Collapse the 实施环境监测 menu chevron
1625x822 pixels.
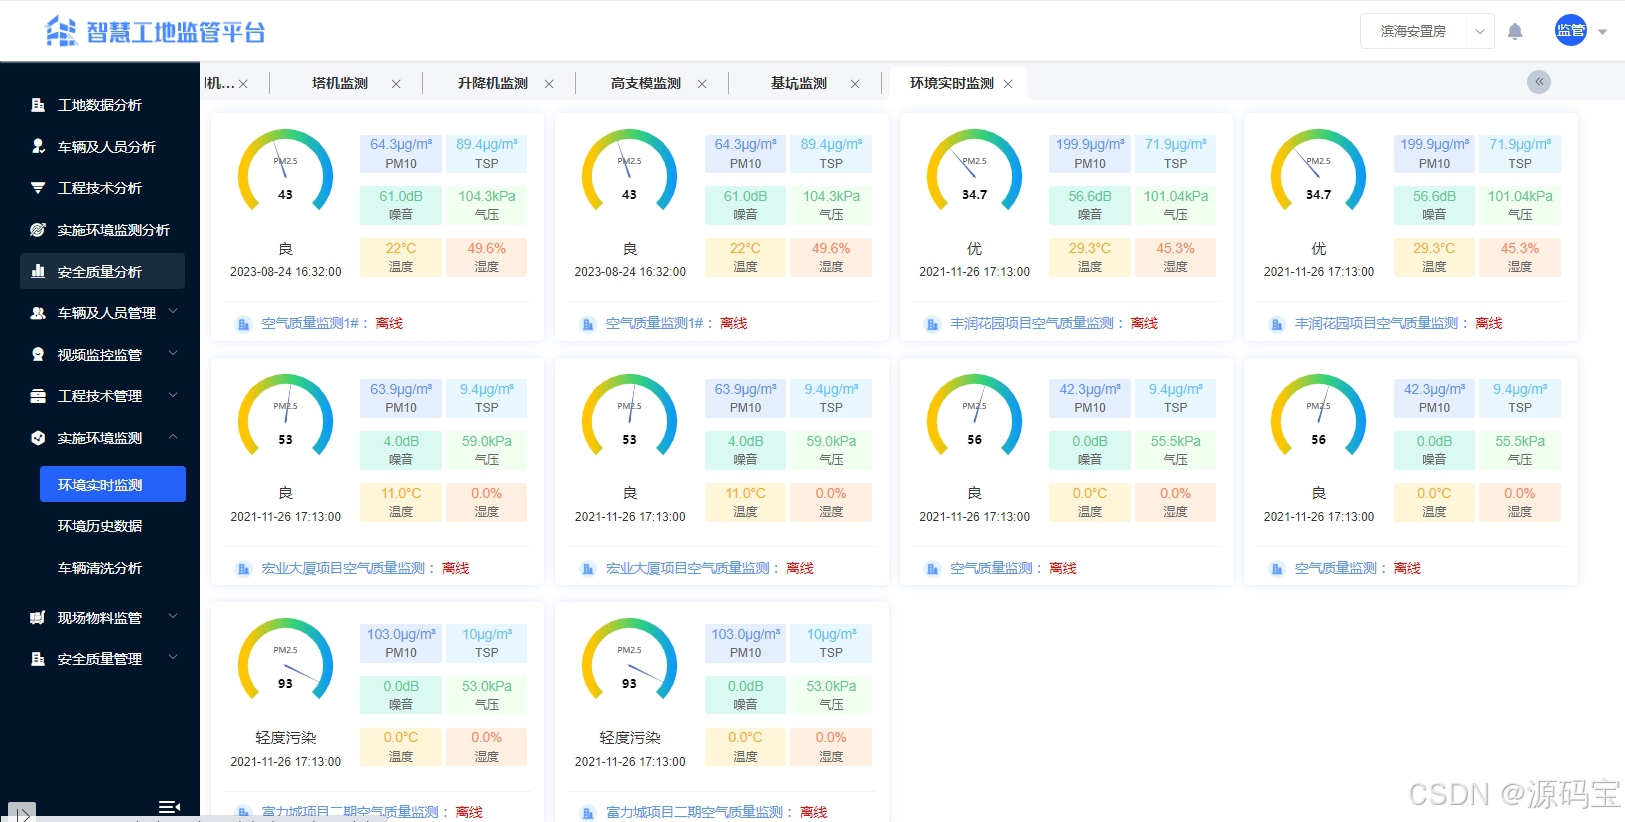[x=173, y=437]
